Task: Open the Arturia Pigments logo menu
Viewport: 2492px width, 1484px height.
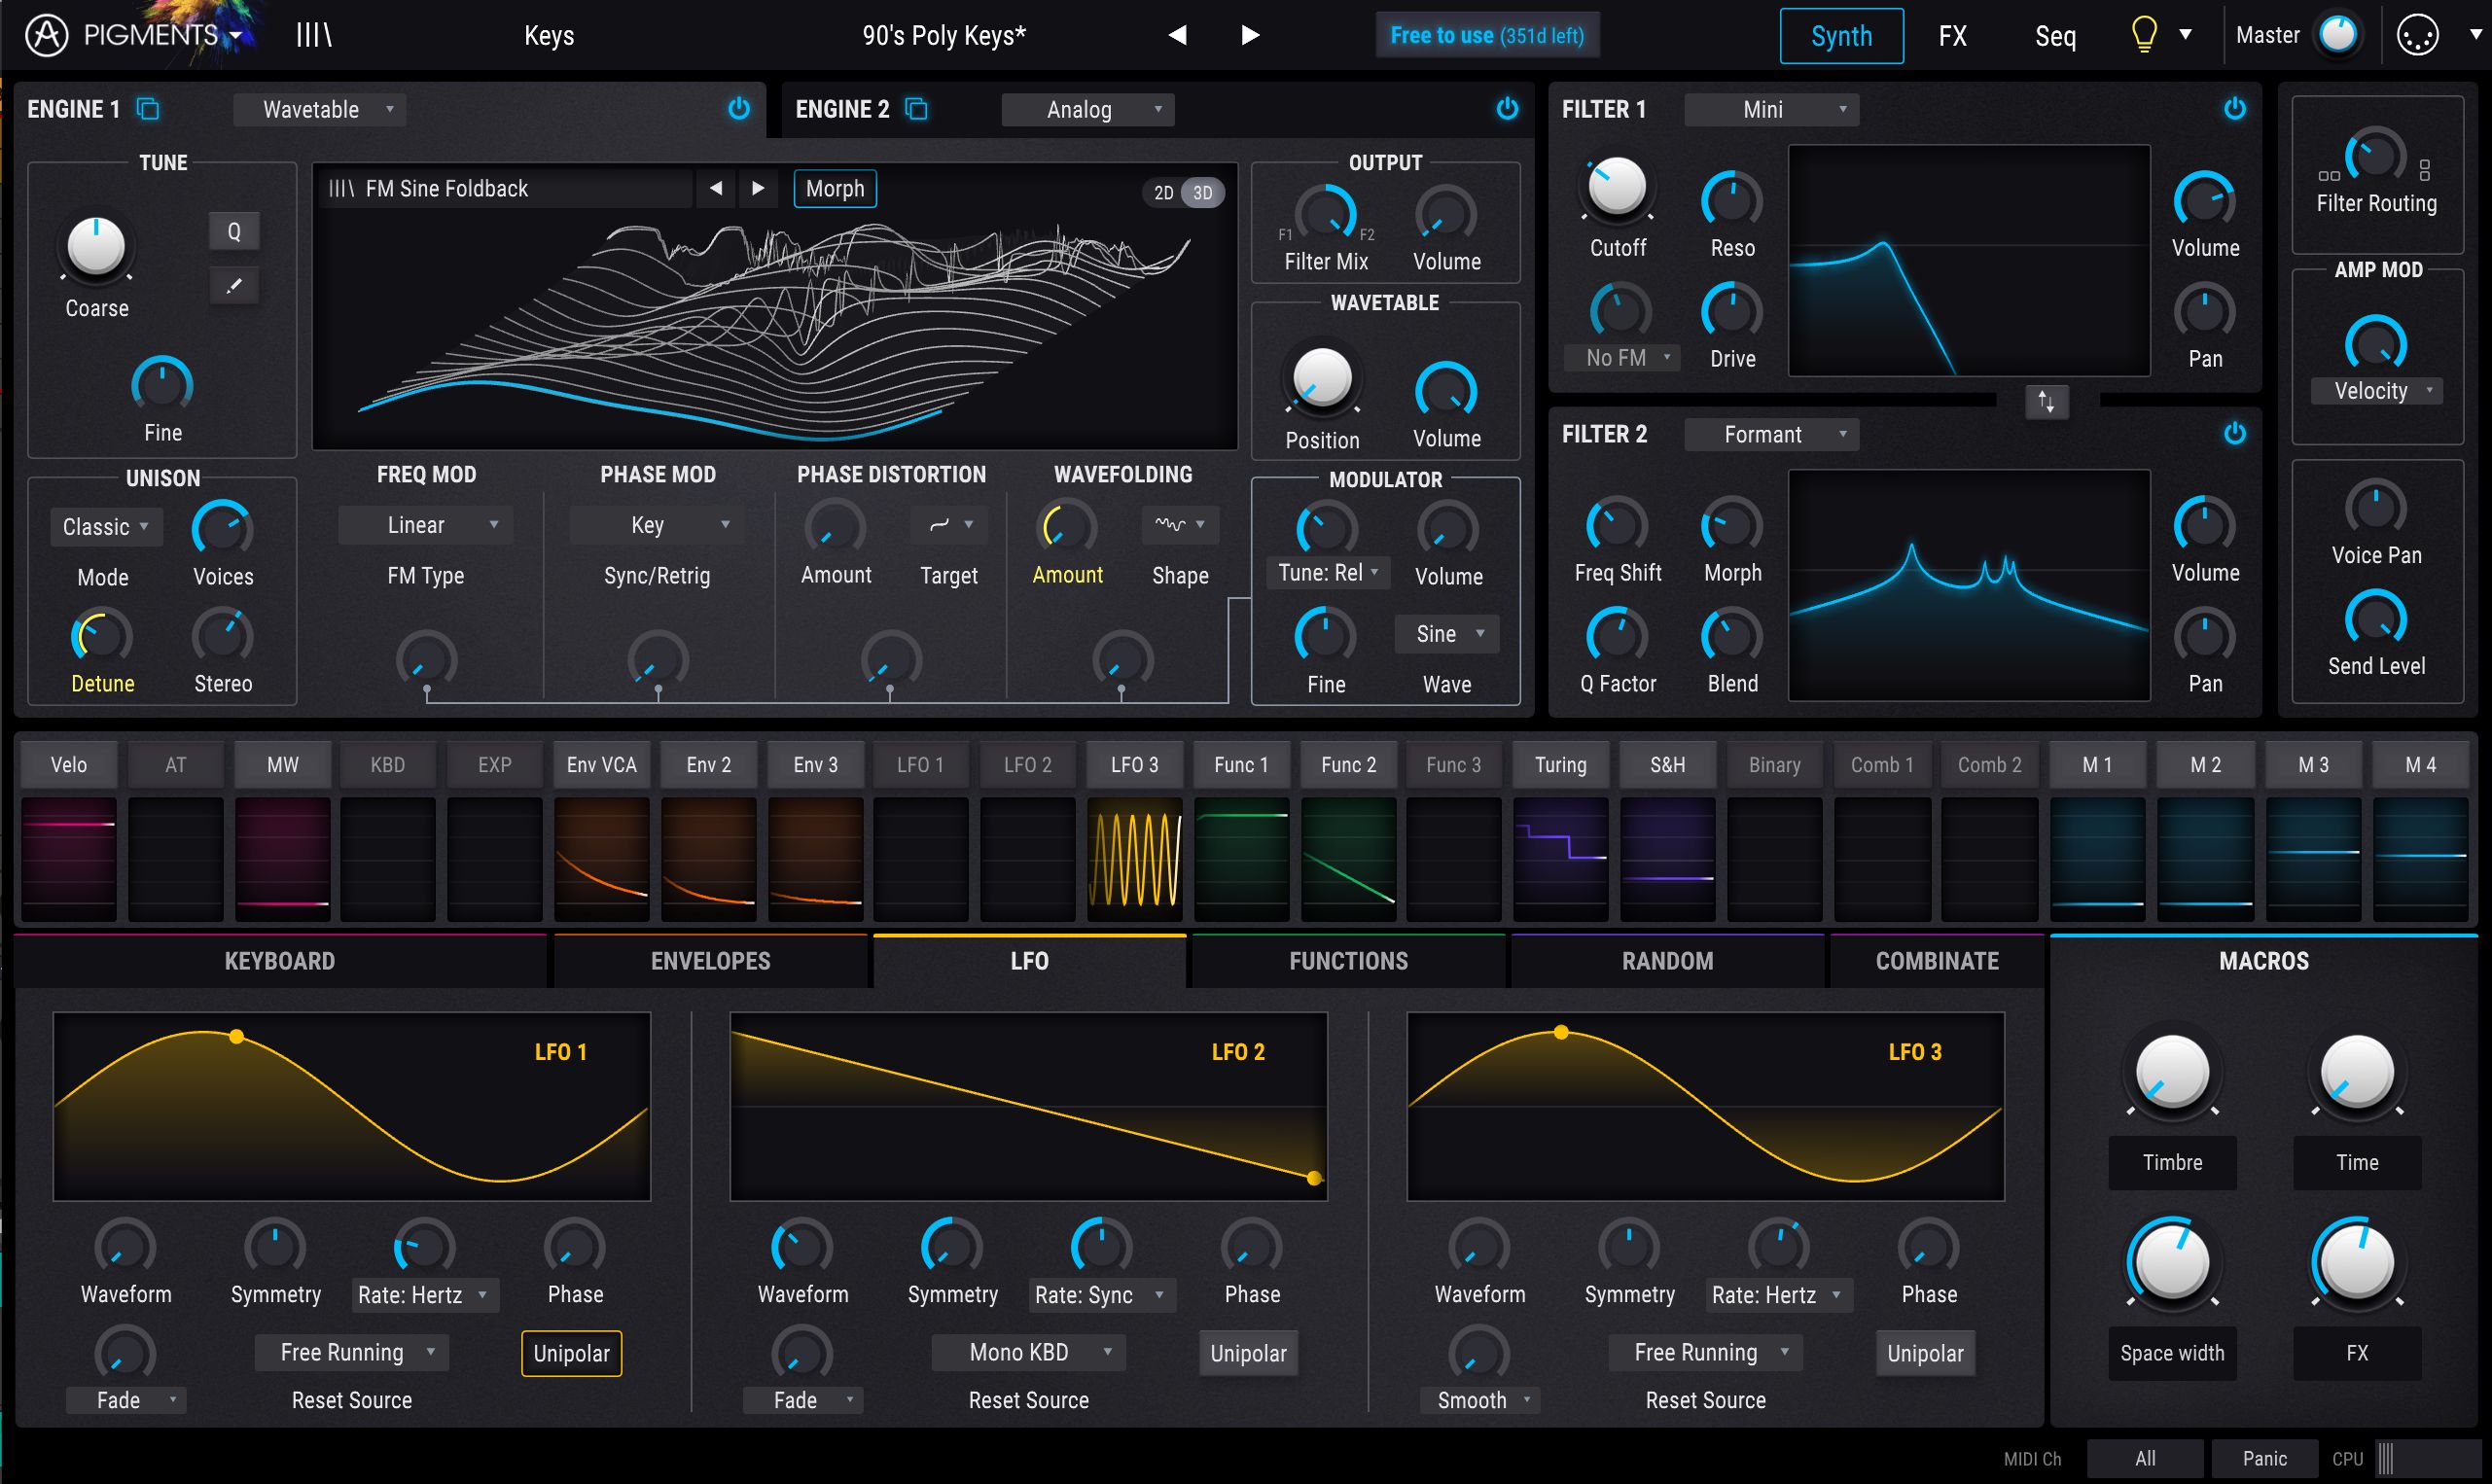Action: tap(135, 35)
